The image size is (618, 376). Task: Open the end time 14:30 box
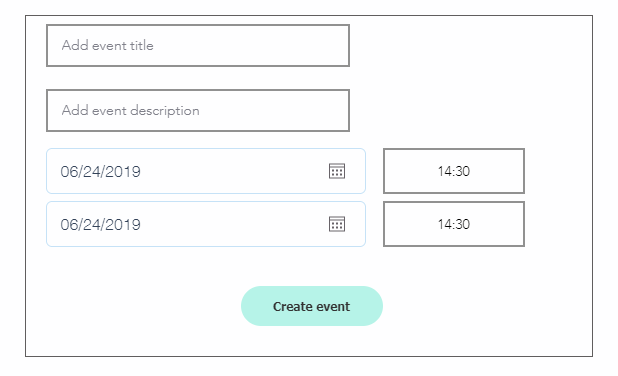coord(454,224)
